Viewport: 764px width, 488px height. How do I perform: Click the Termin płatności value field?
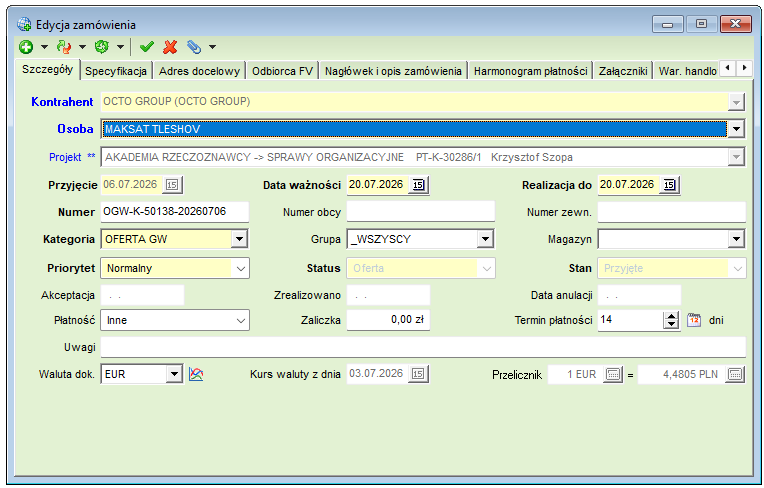630,320
